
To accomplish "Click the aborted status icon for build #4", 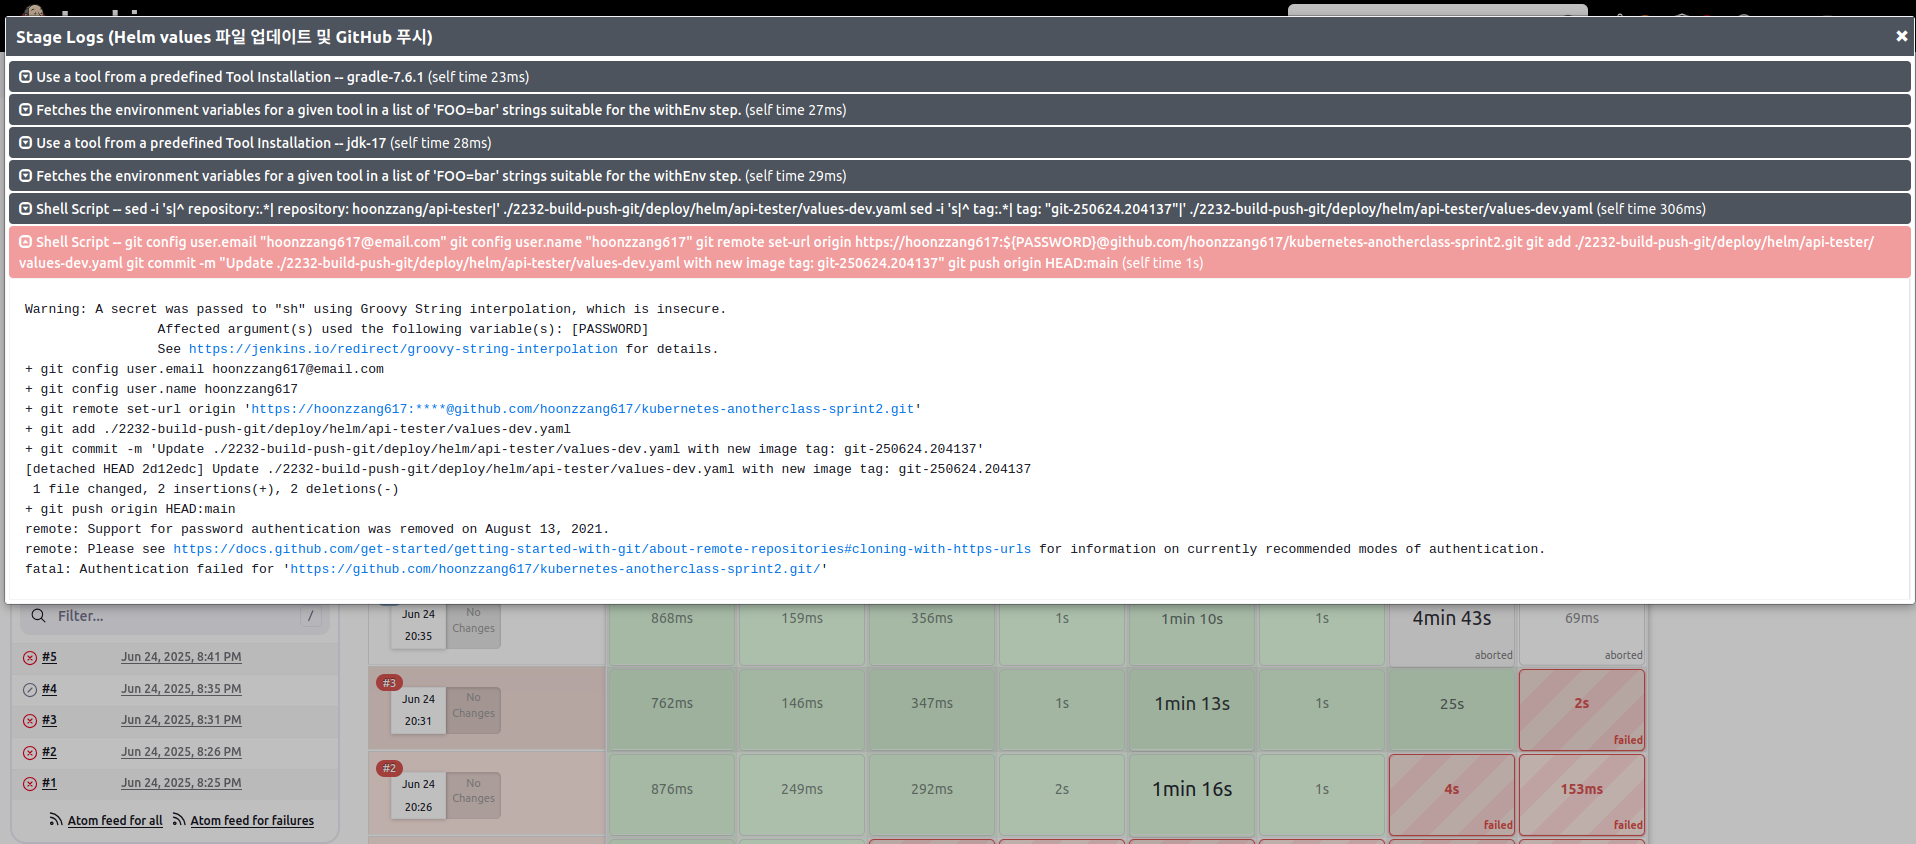I will [30, 690].
